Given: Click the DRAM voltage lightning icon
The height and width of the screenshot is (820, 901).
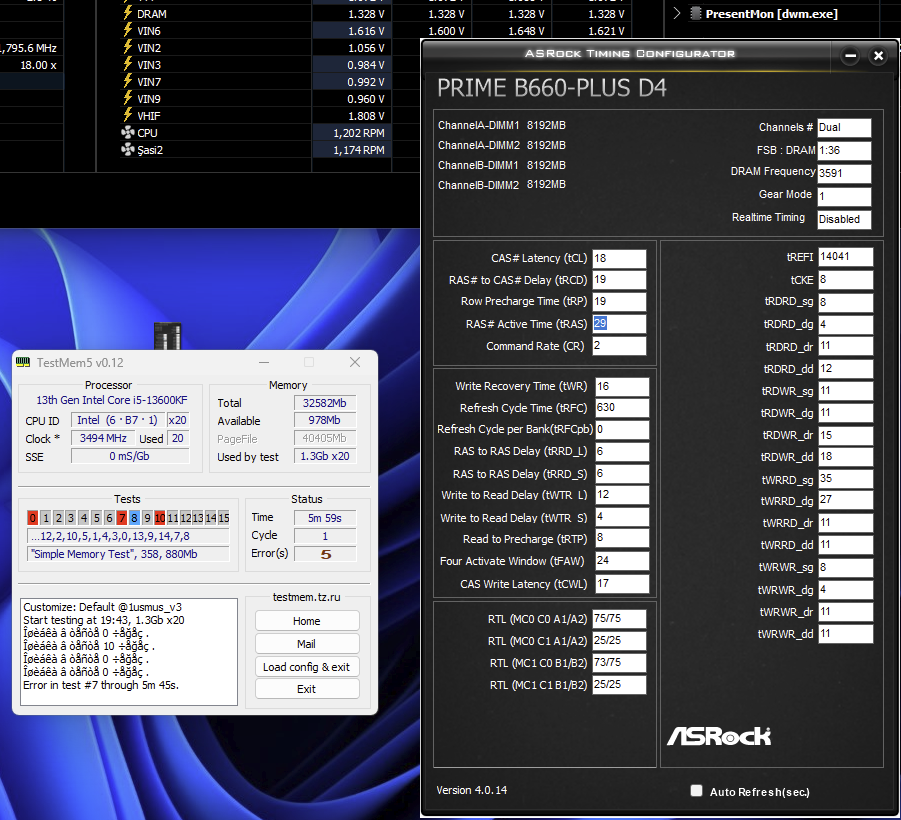Looking at the screenshot, I should point(127,14).
